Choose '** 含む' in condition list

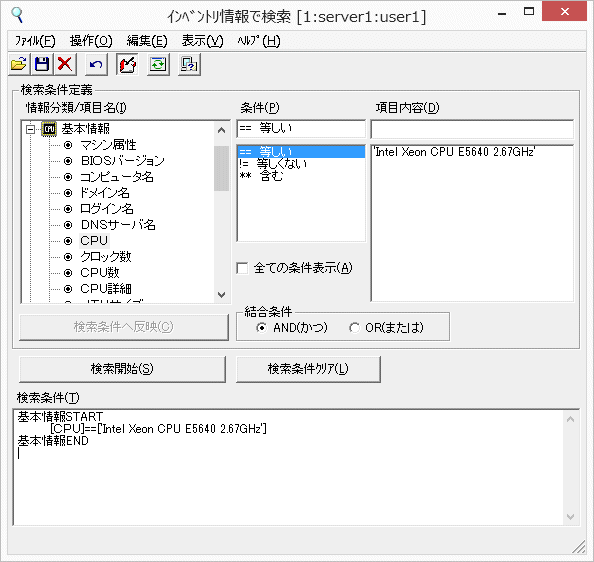(x=301, y=176)
